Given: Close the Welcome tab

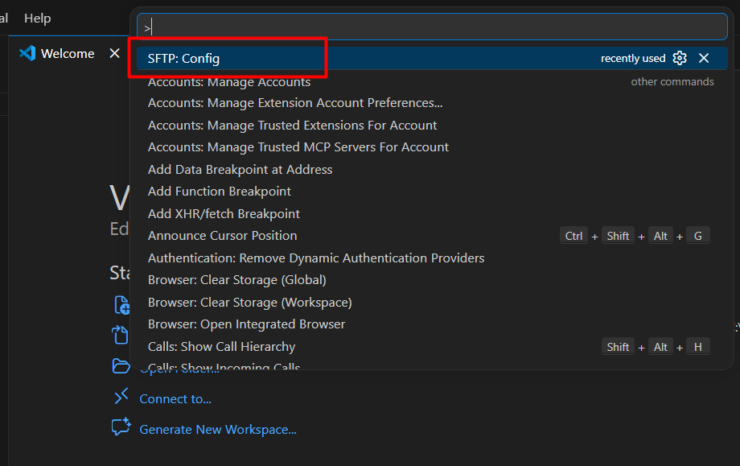Looking at the screenshot, I should 114,54.
